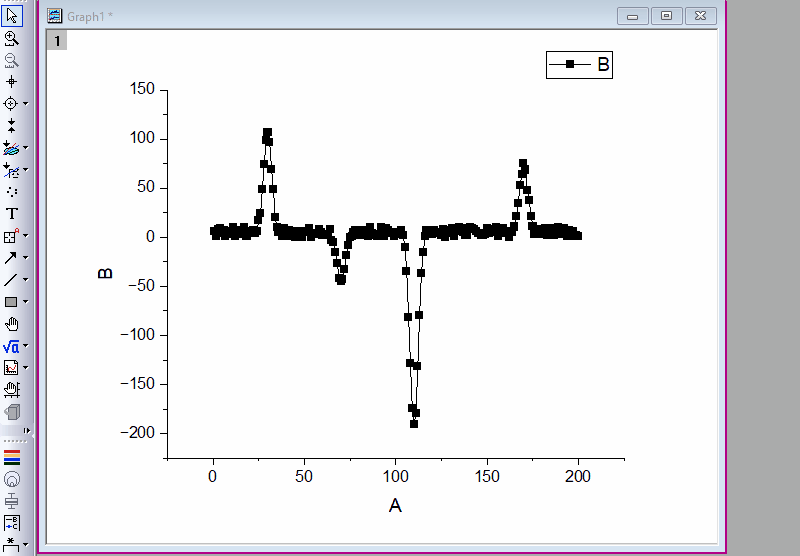Viewport: 800px width, 556px height.
Task: Click the greyed align objects icon
Action: [x=11, y=501]
